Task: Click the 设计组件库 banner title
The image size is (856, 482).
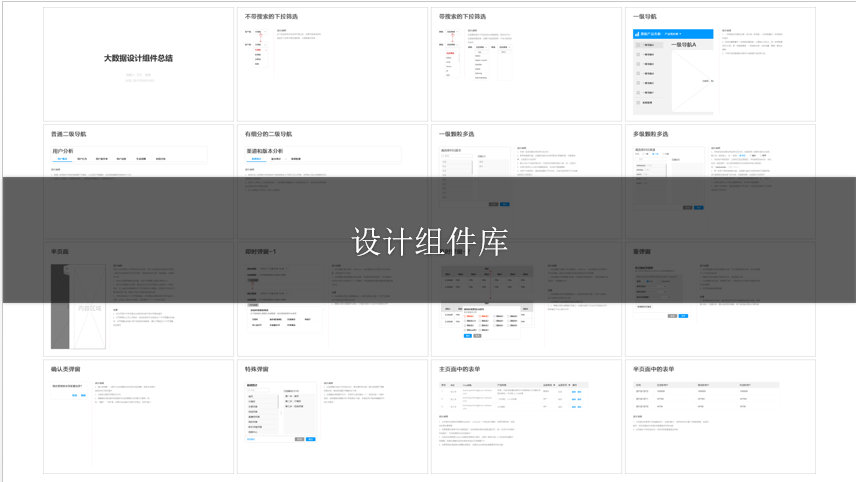Action: click(428, 241)
